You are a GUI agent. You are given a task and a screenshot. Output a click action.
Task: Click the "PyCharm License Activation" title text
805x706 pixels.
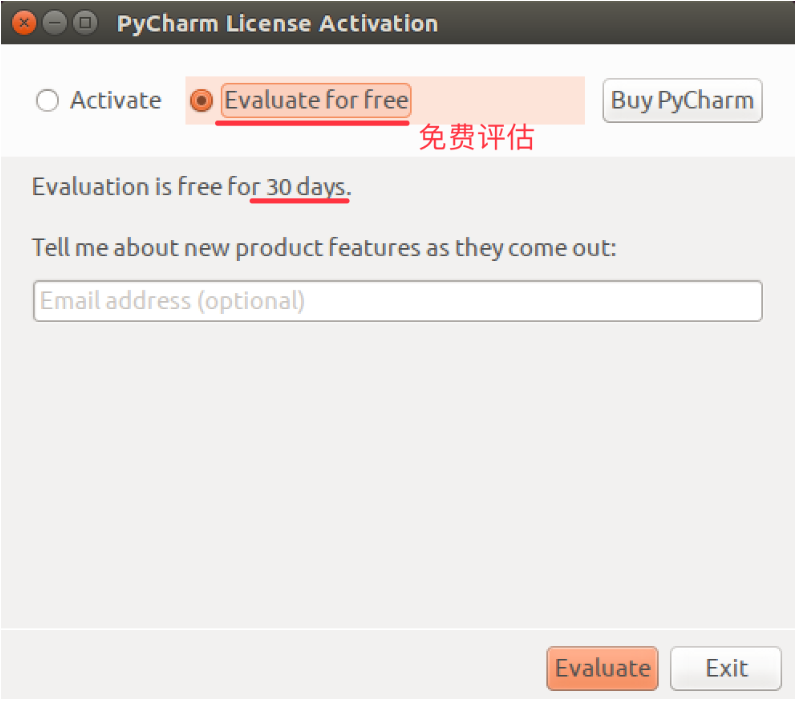(277, 24)
